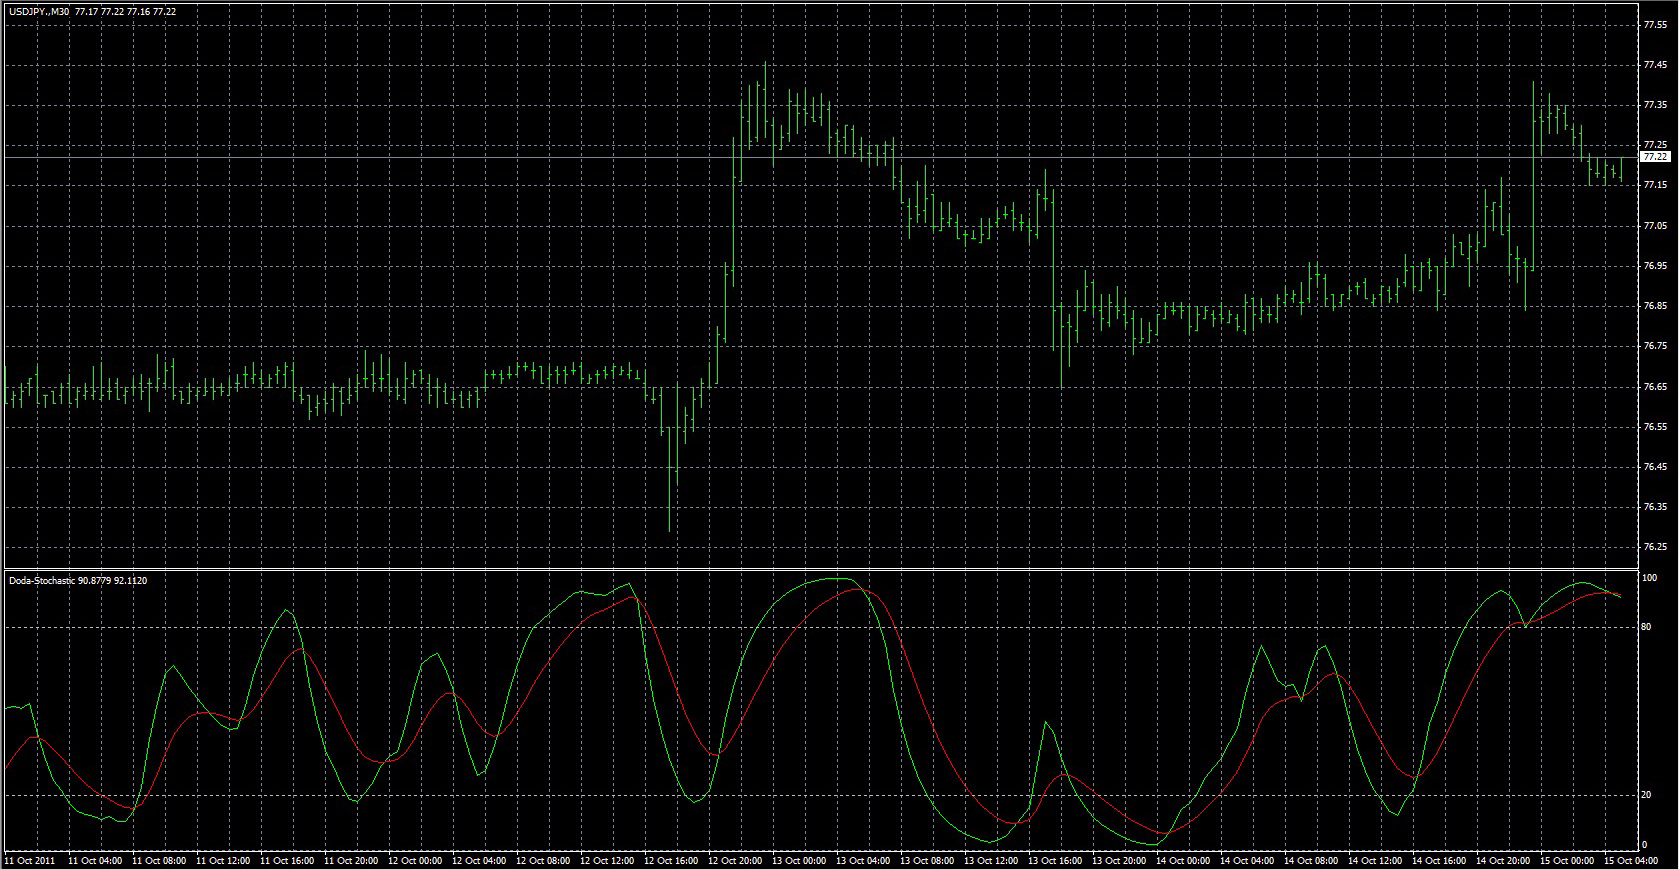Viewport: 1680px width, 869px height.
Task: Click the 13 Oct 00:00 time label
Action: pos(799,860)
